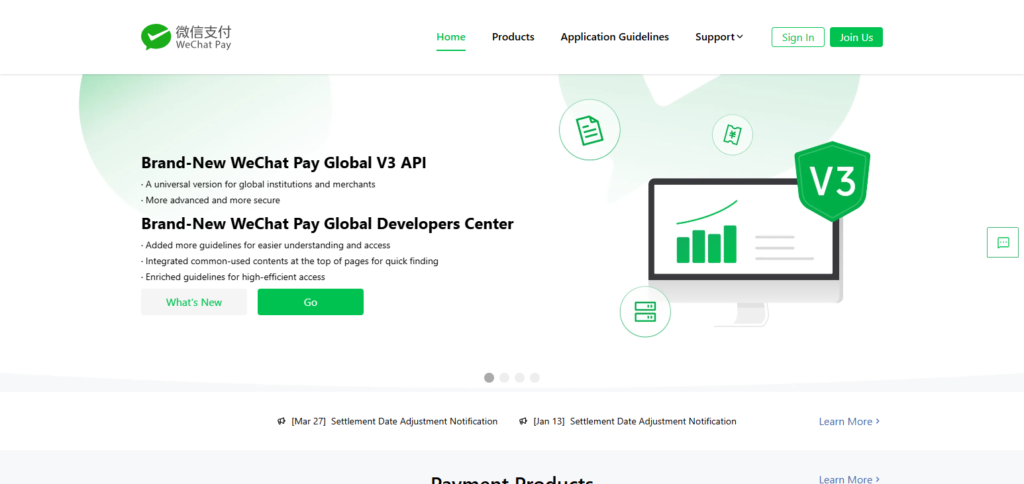Image resolution: width=1024 pixels, height=484 pixels.
Task: Click Learn More beside the notifications
Action: [x=850, y=421]
